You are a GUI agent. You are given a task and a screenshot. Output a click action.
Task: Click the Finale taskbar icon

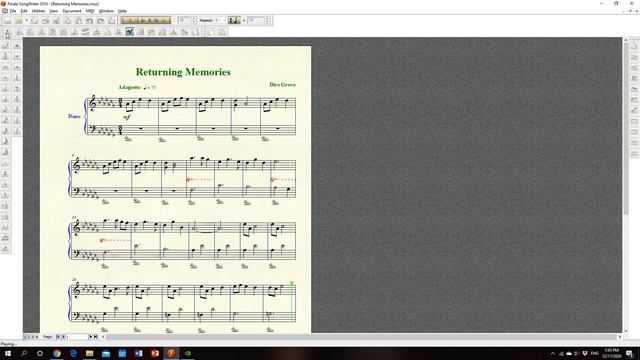coord(171,353)
